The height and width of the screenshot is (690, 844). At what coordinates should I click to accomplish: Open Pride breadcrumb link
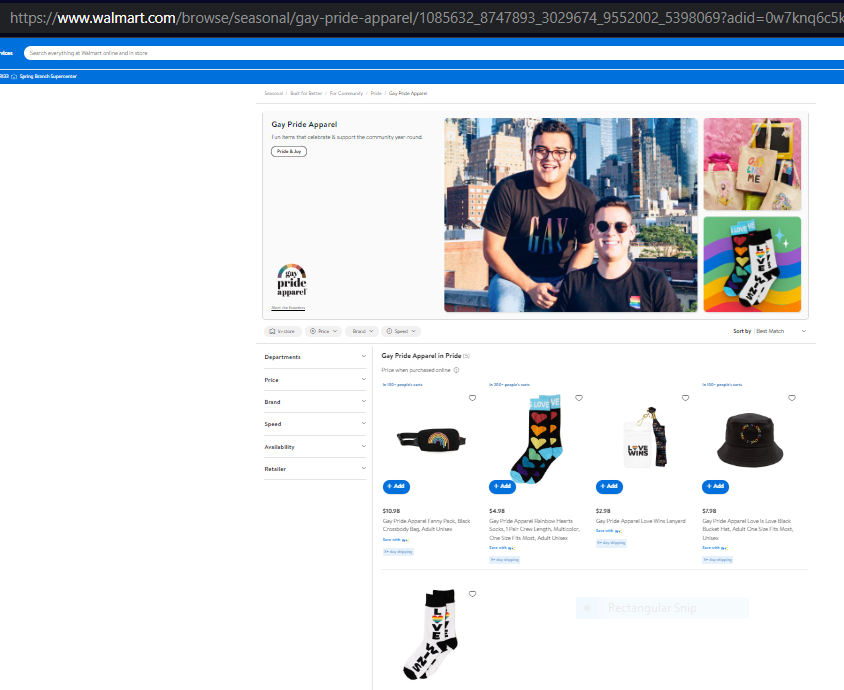click(376, 94)
